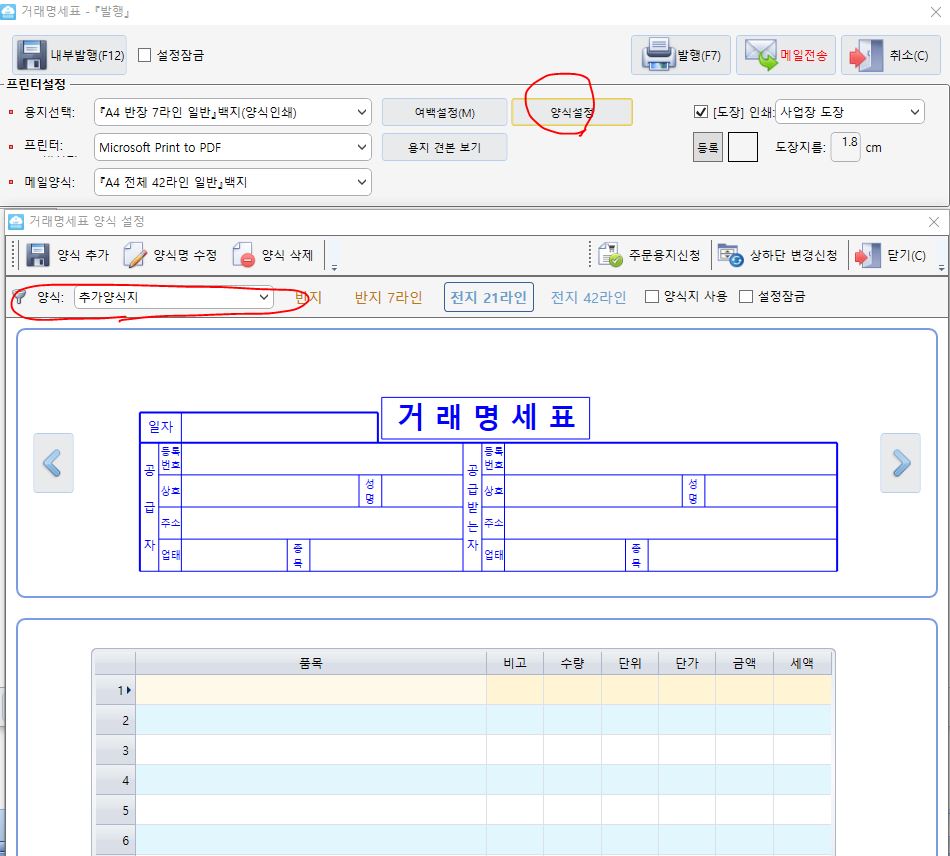
Task: Click 양식 삭제 delete icon
Action: coord(244,255)
